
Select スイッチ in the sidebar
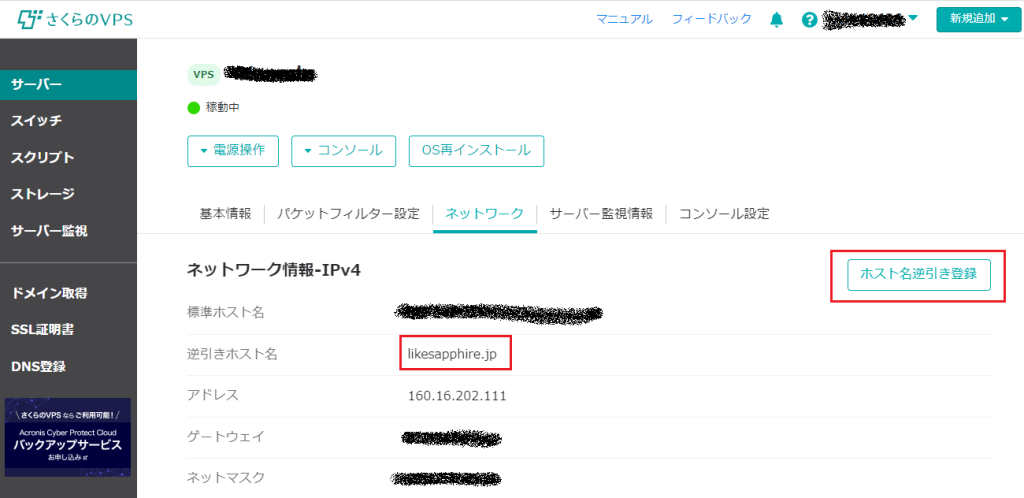pyautogui.click(x=36, y=121)
